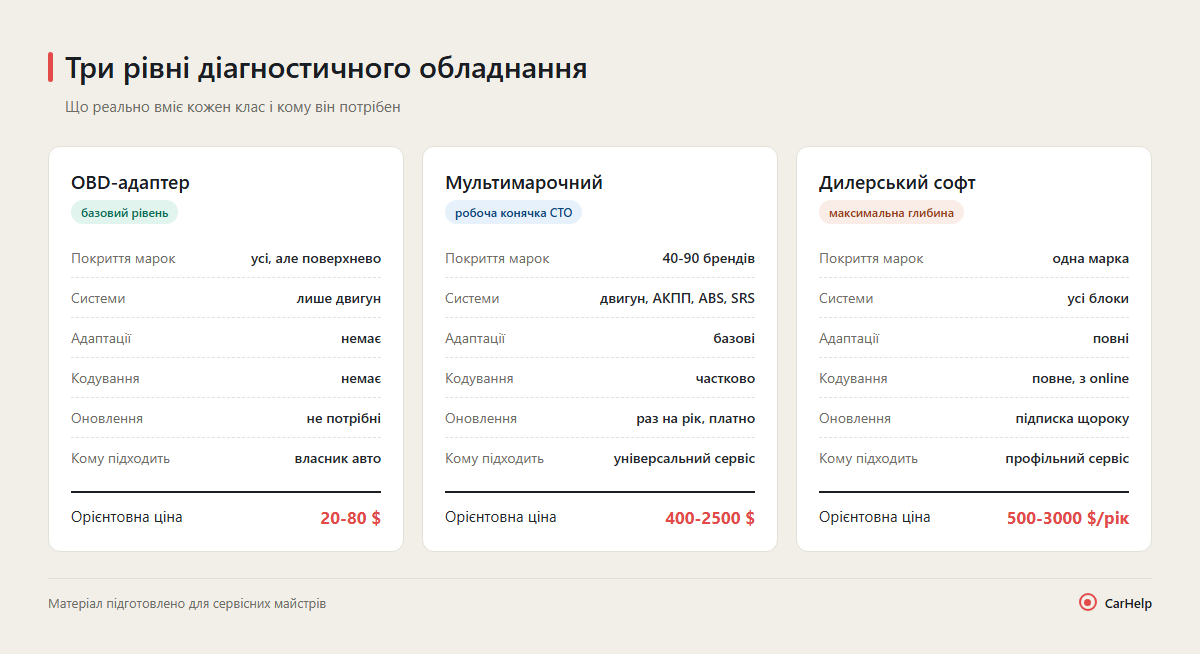Click Кодування немає value in OBD-адаптер card

pyautogui.click(x=361, y=378)
